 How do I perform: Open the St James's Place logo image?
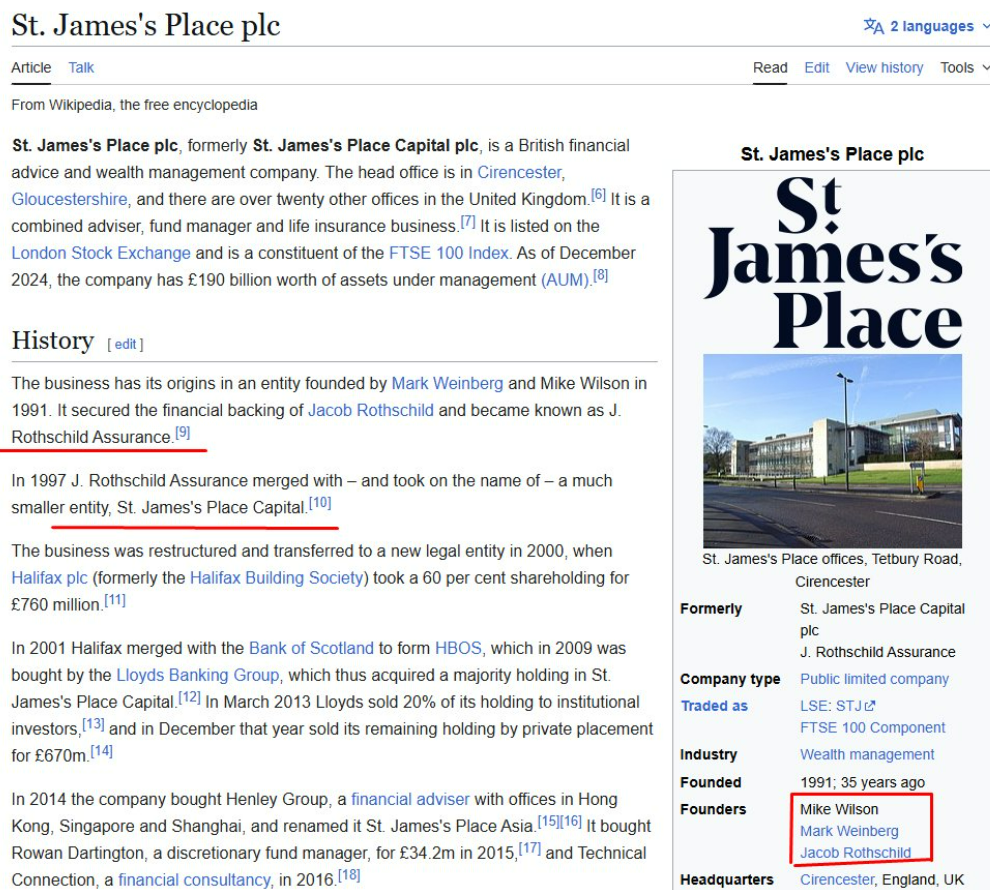pos(833,262)
